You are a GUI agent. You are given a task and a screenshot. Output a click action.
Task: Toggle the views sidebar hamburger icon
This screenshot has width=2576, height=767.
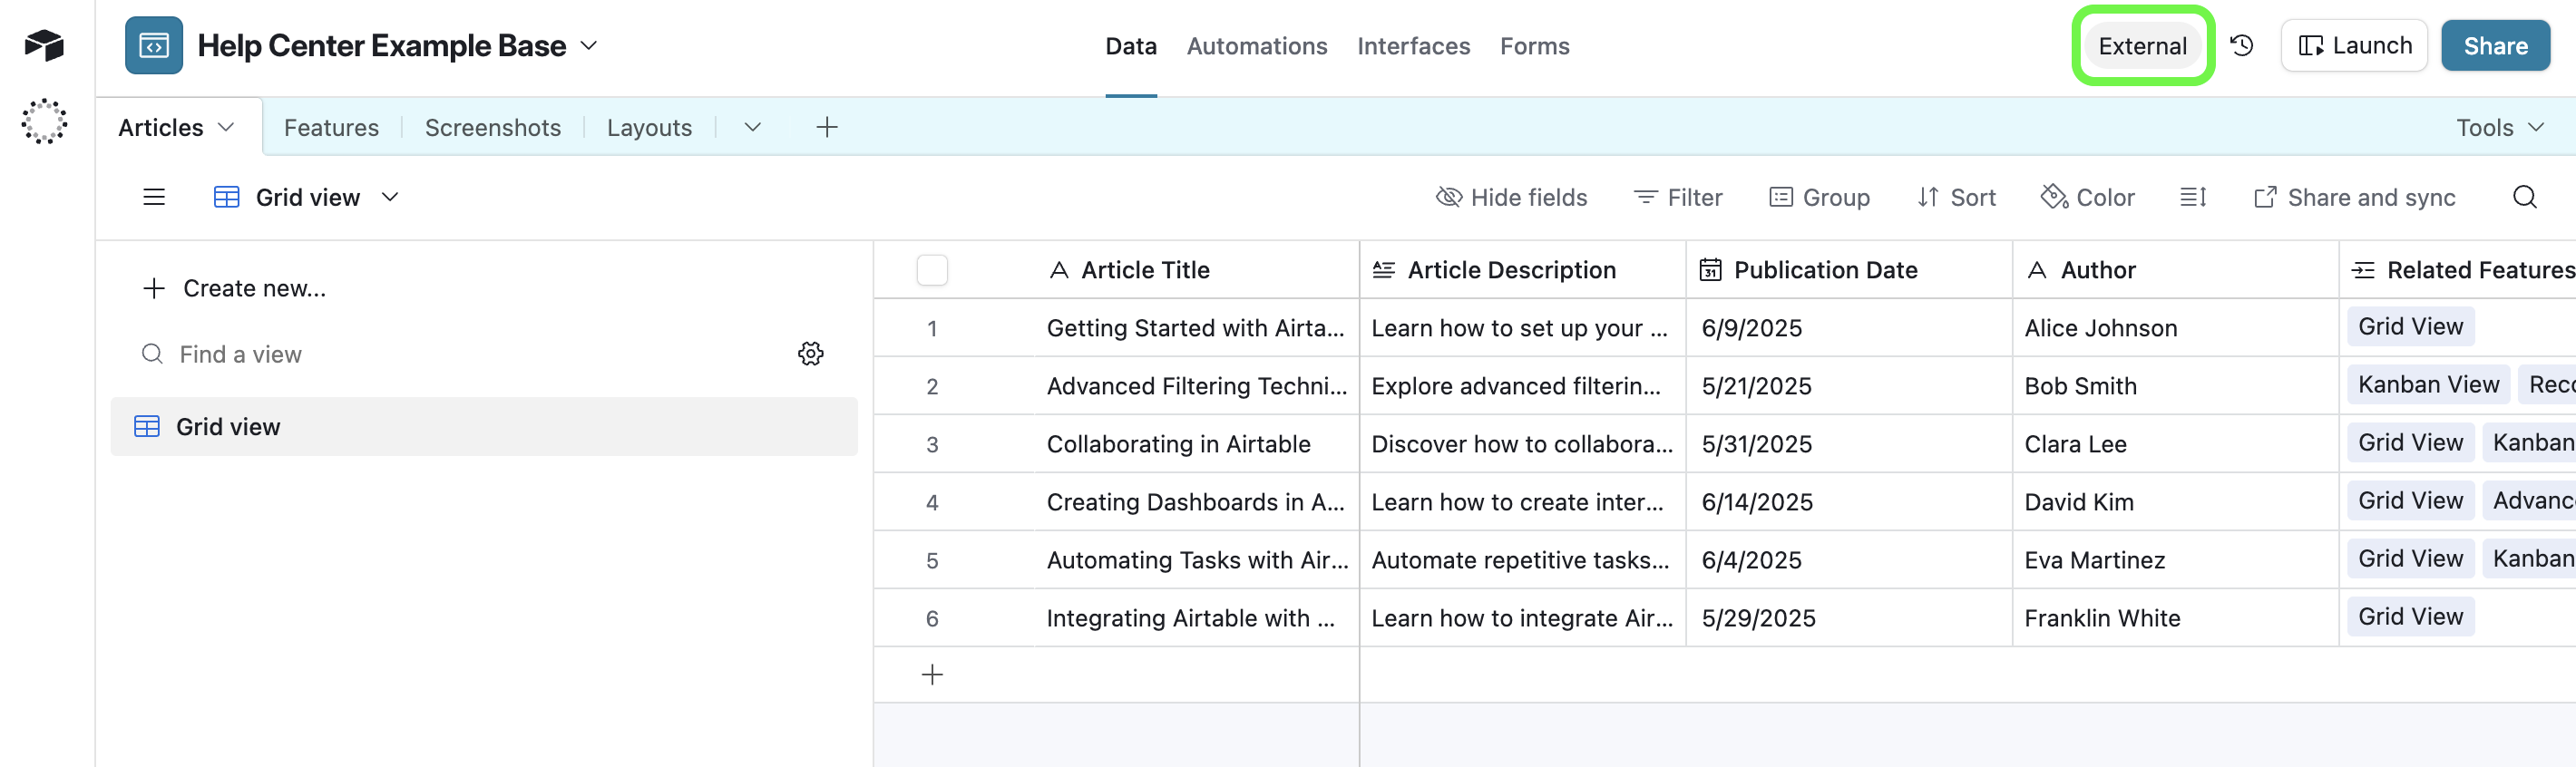tap(154, 197)
